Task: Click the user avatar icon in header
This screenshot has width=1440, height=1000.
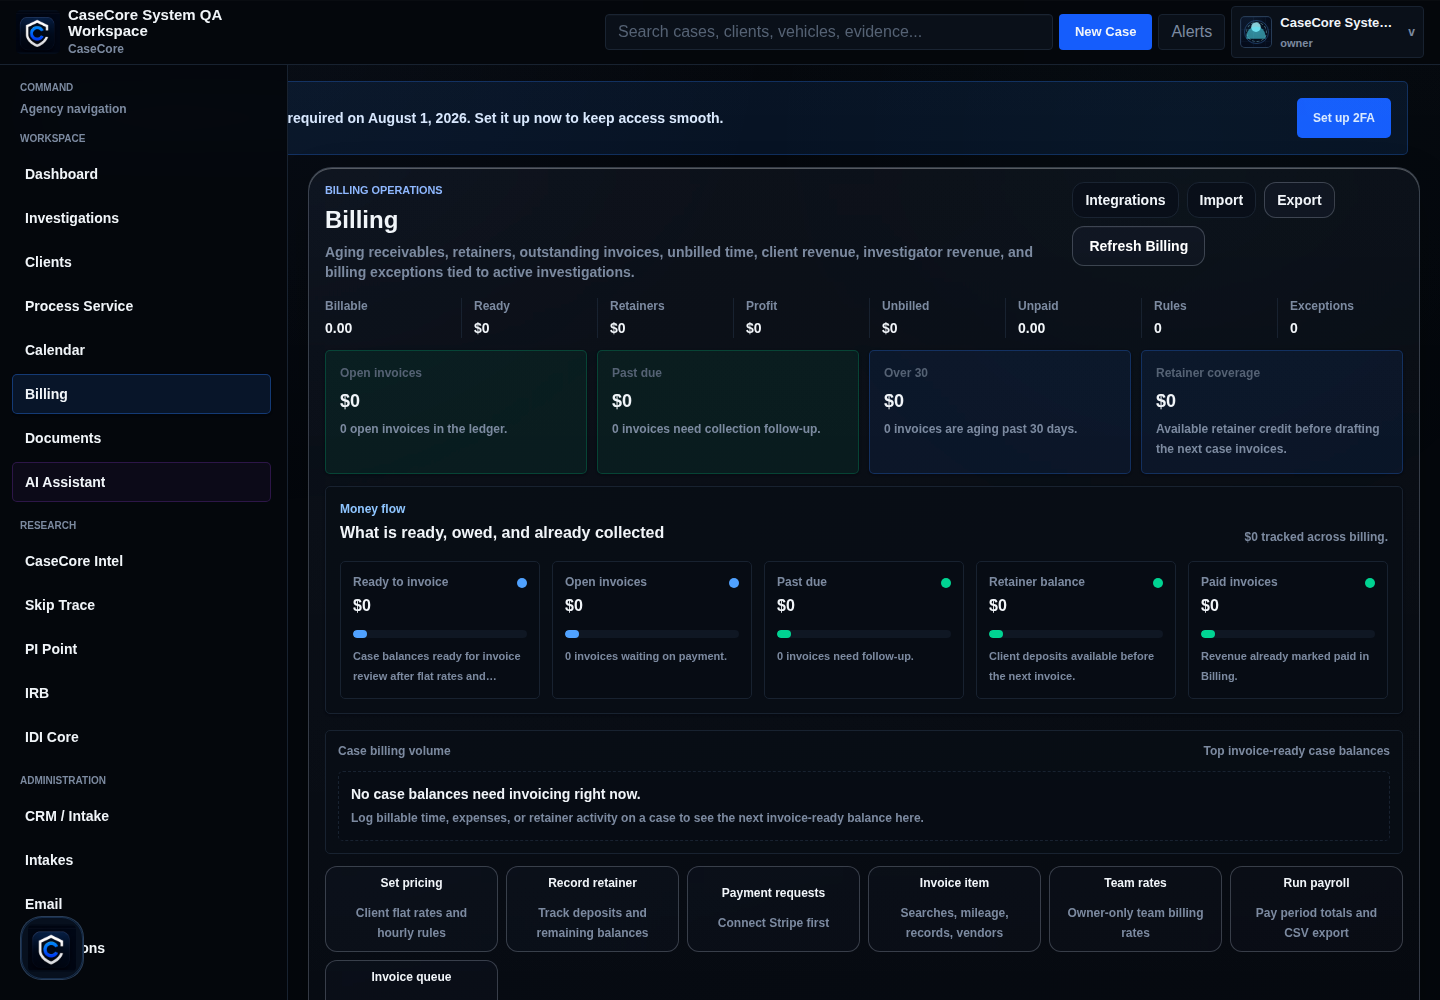Action: pyautogui.click(x=1256, y=32)
